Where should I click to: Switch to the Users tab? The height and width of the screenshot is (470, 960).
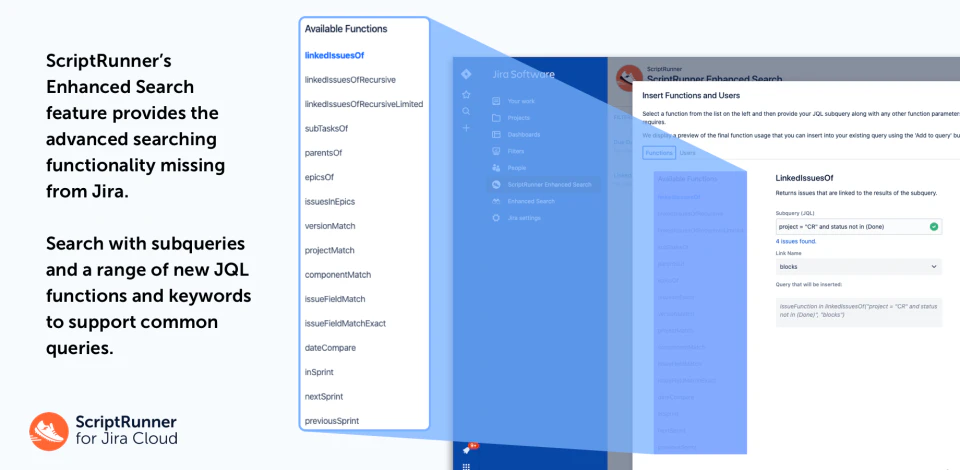tap(688, 153)
